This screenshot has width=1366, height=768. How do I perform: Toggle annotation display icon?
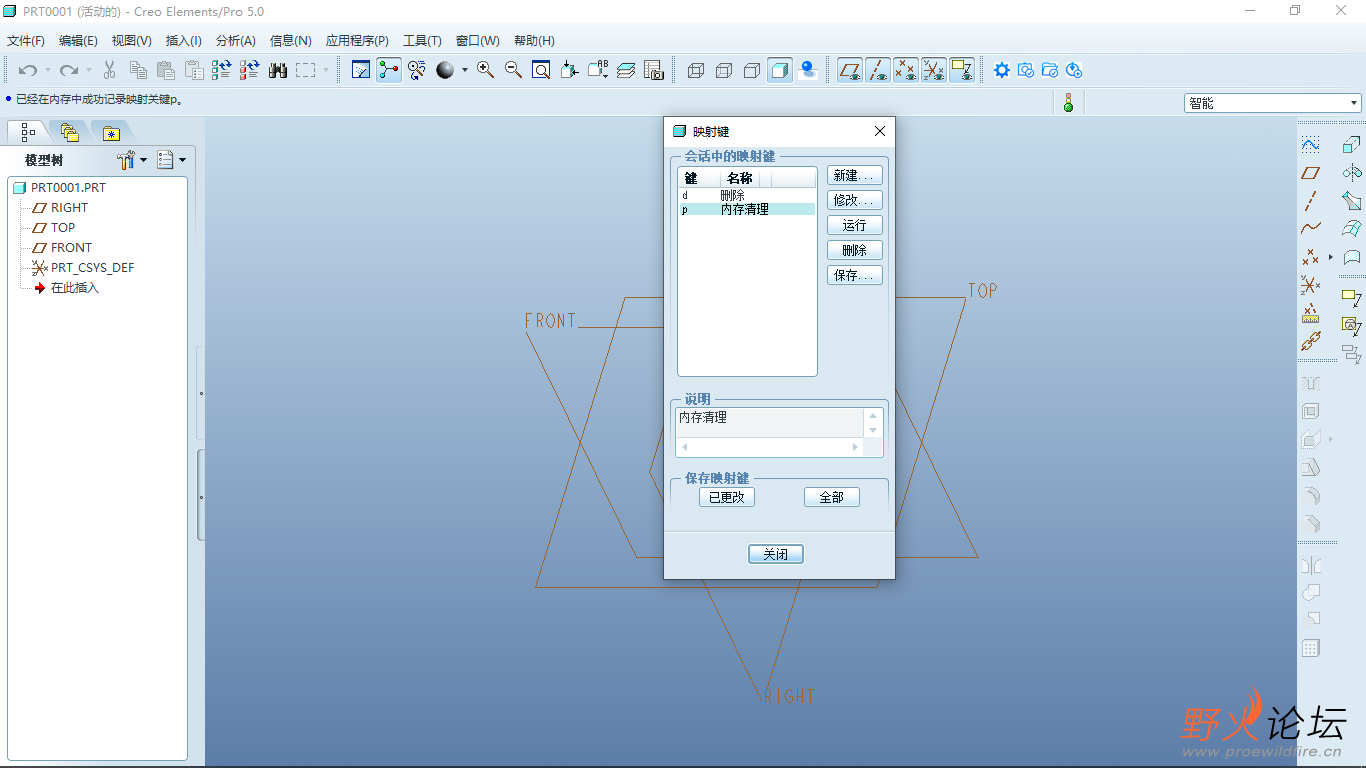pyautogui.click(x=962, y=70)
